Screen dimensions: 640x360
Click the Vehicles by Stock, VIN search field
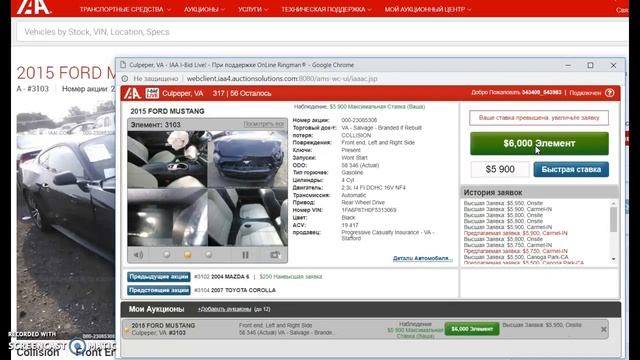pos(322,32)
